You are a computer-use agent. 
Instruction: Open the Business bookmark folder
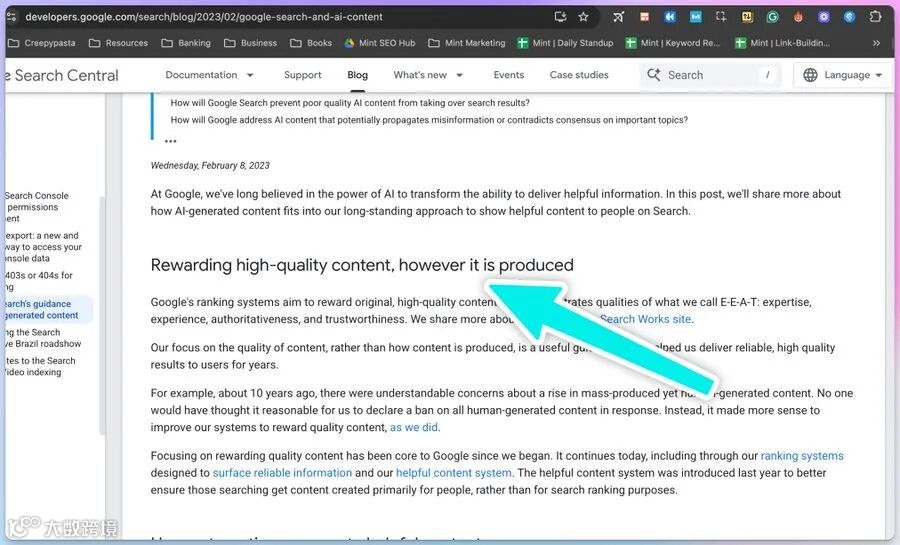point(250,43)
